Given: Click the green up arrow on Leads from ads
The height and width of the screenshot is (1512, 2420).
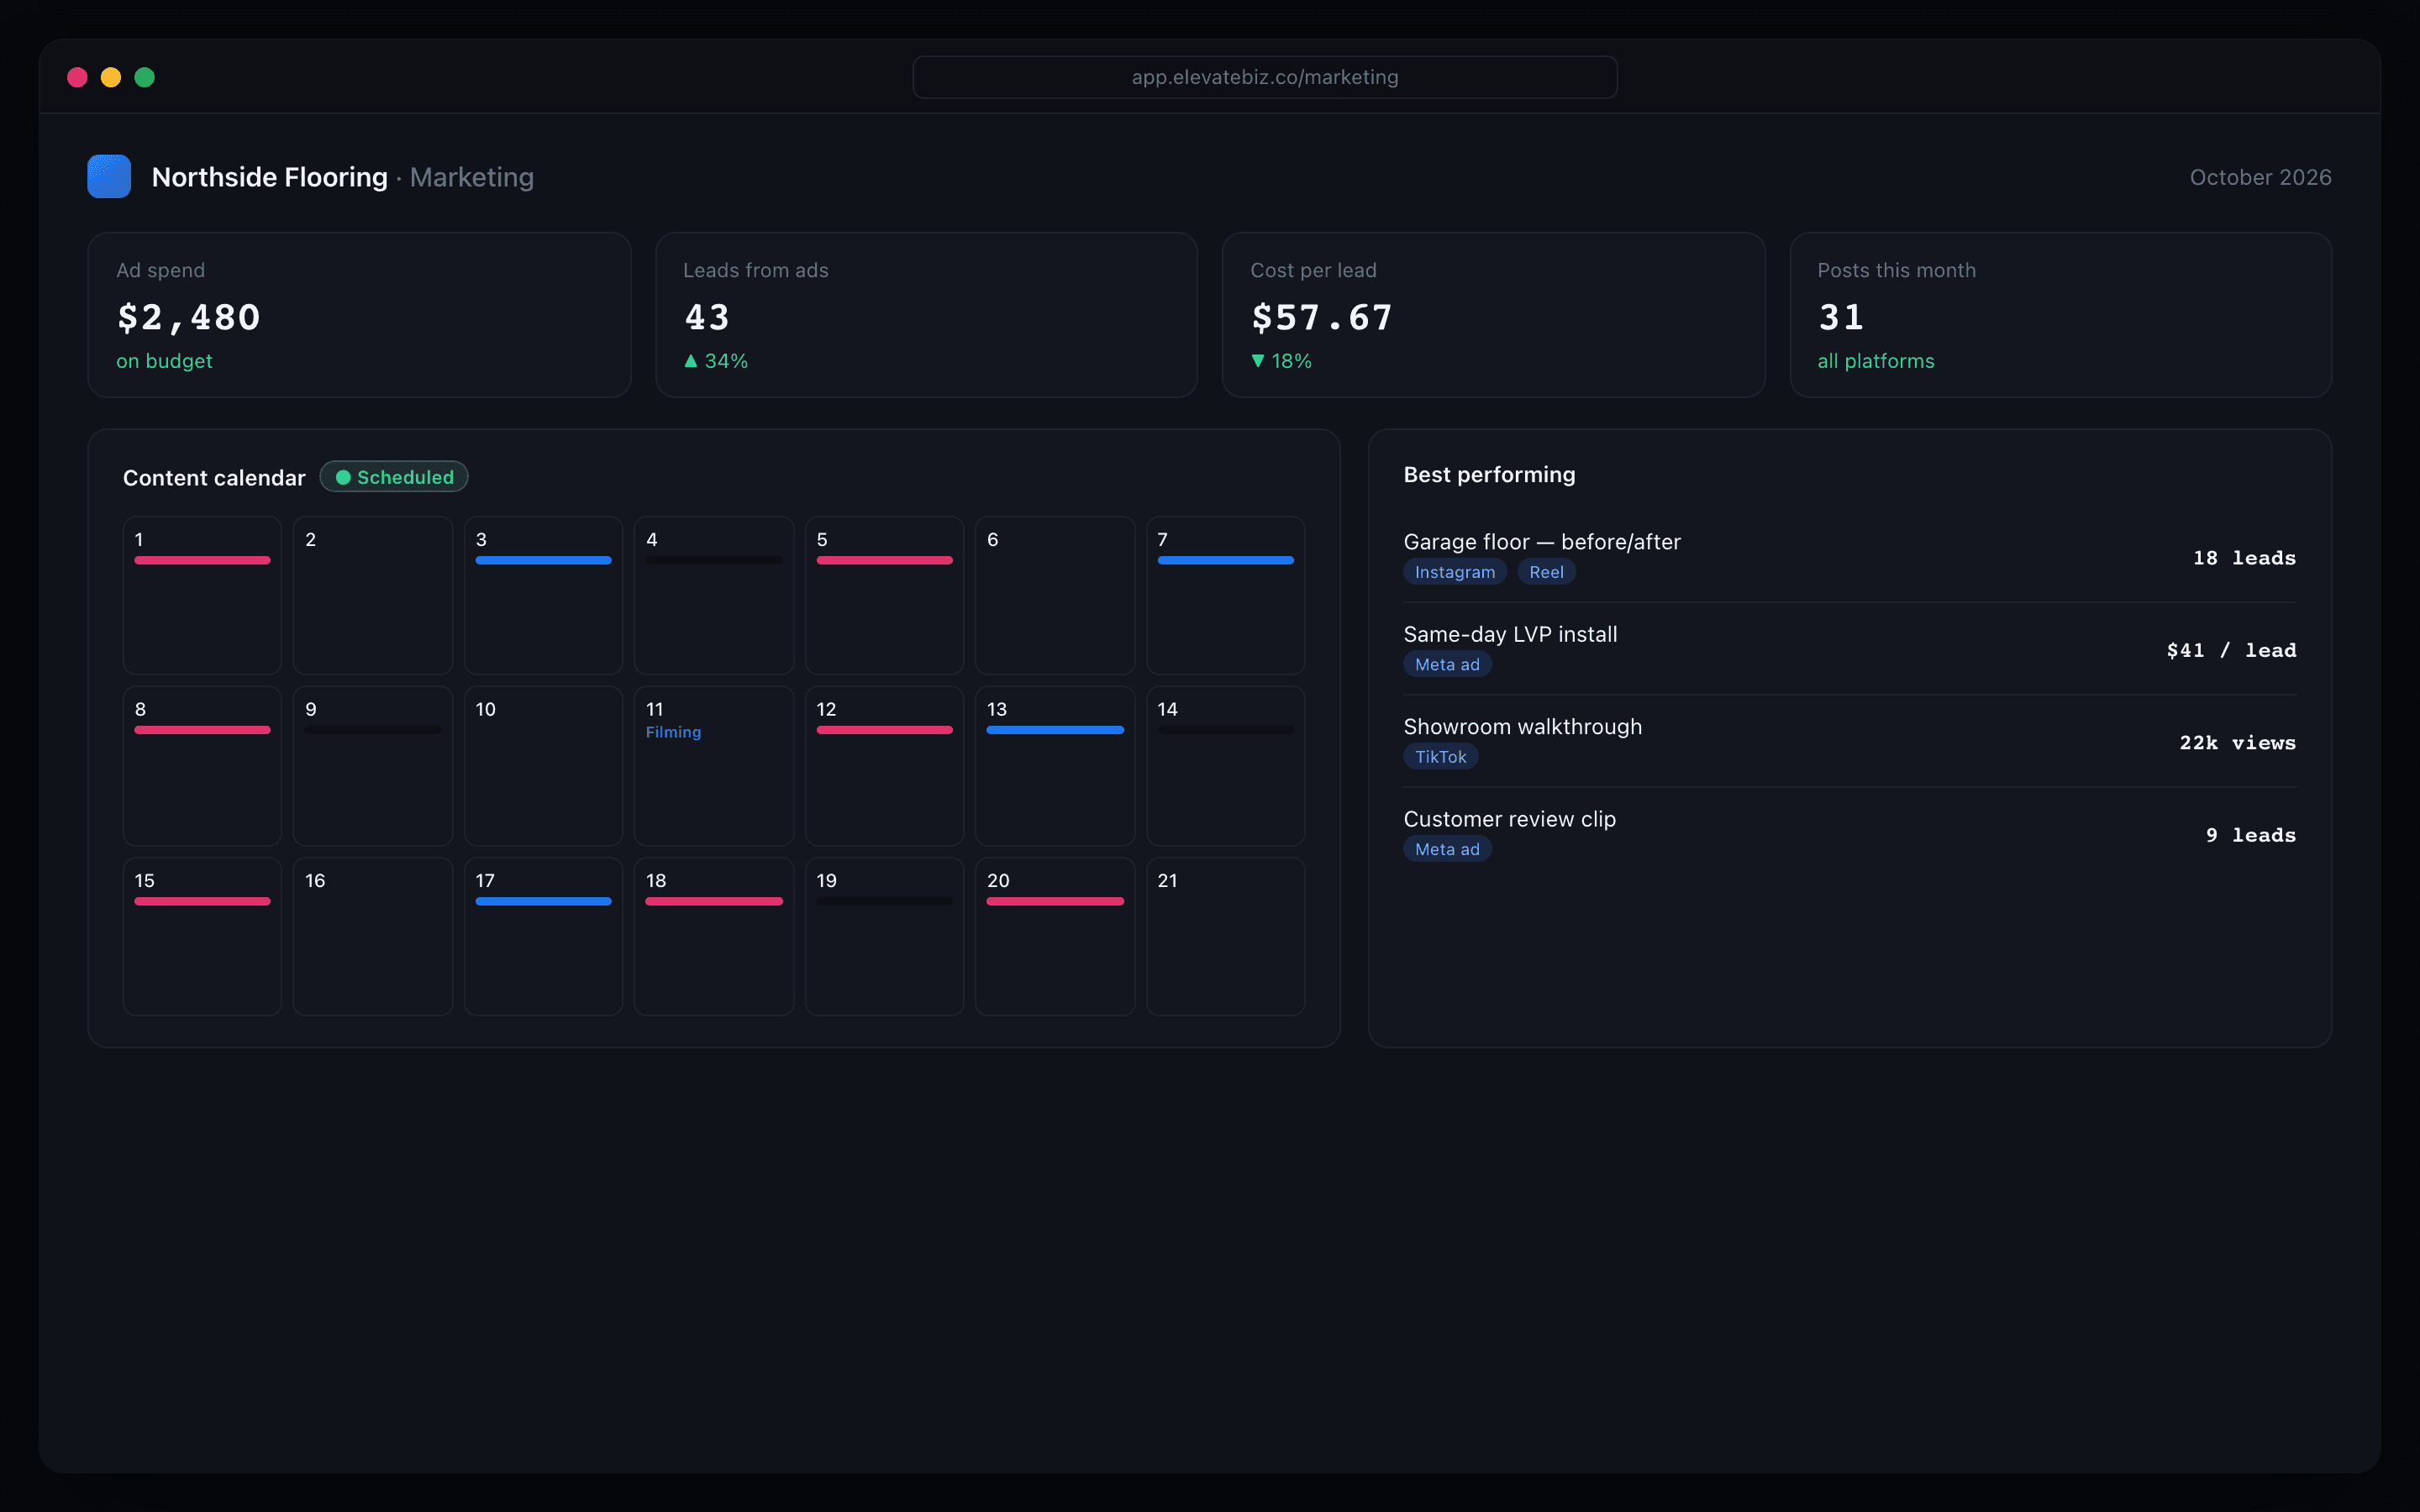Looking at the screenshot, I should click(690, 361).
